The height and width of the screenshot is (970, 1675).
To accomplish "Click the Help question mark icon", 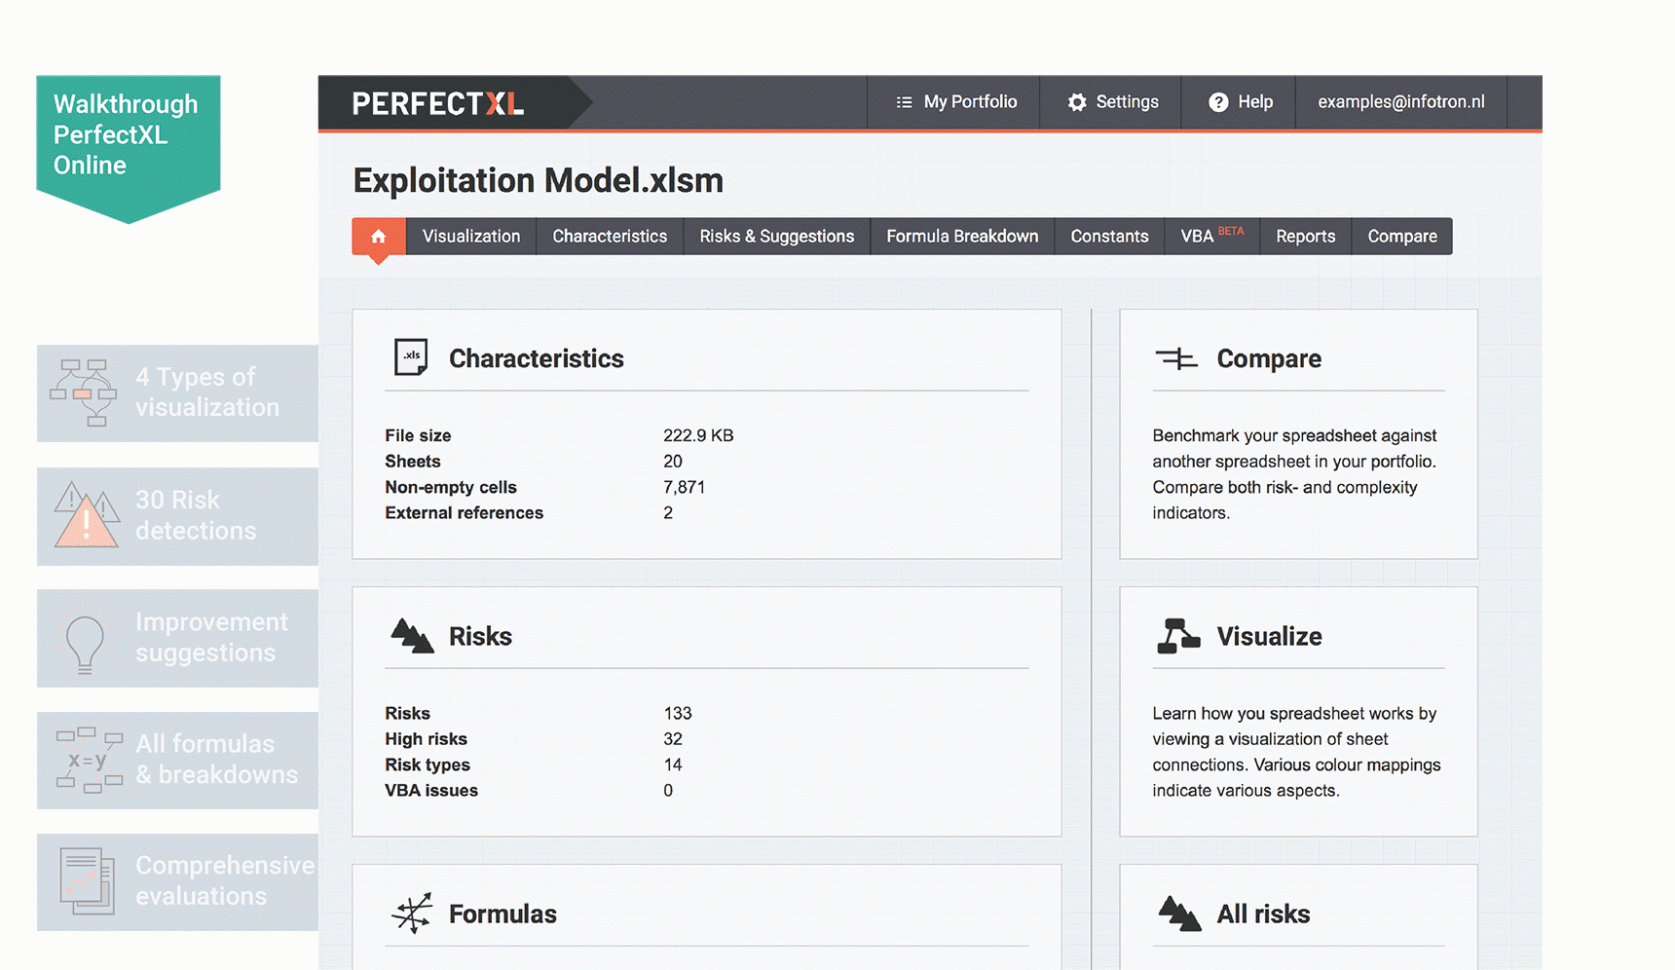I will point(1218,102).
